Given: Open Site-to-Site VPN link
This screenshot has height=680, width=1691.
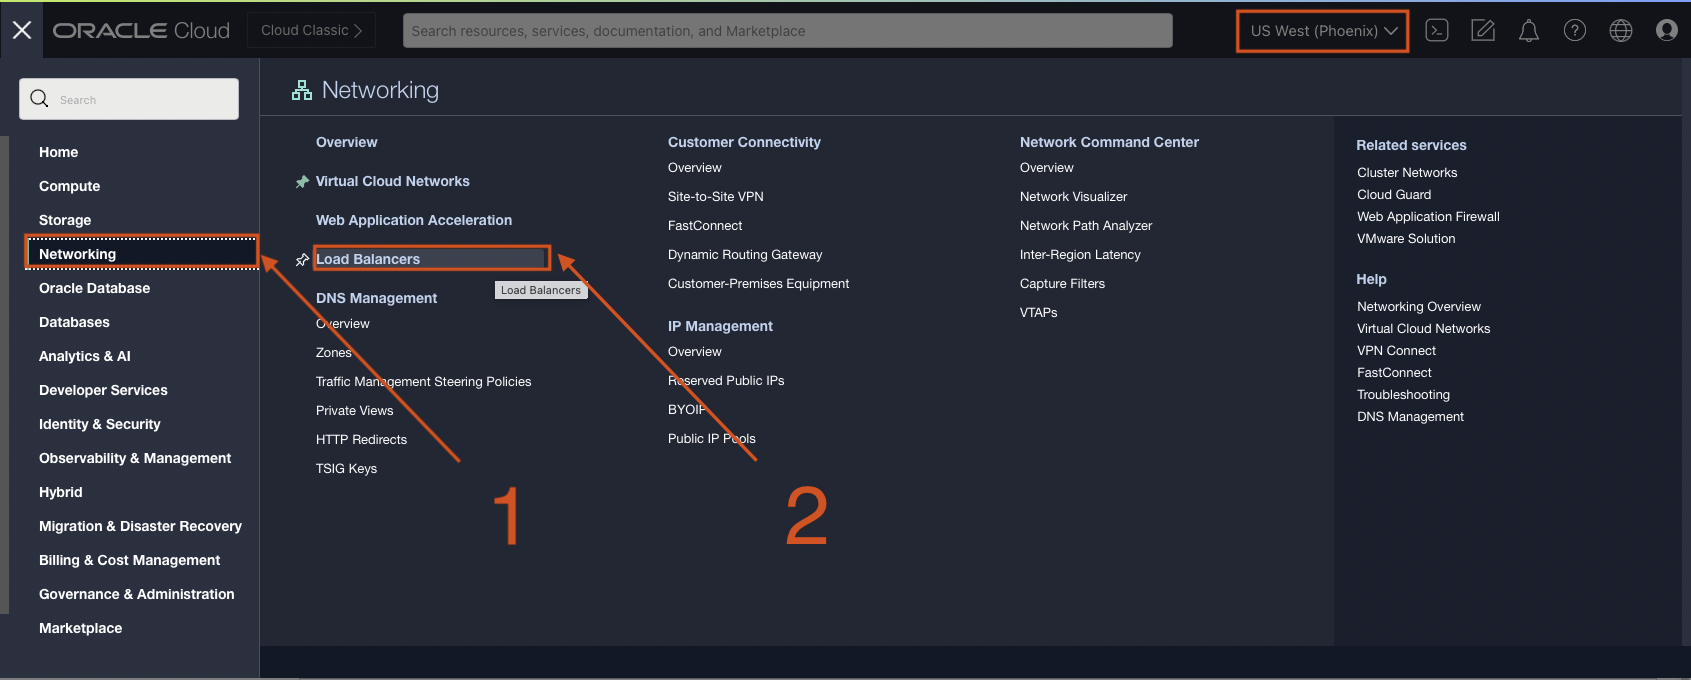Looking at the screenshot, I should point(715,197).
